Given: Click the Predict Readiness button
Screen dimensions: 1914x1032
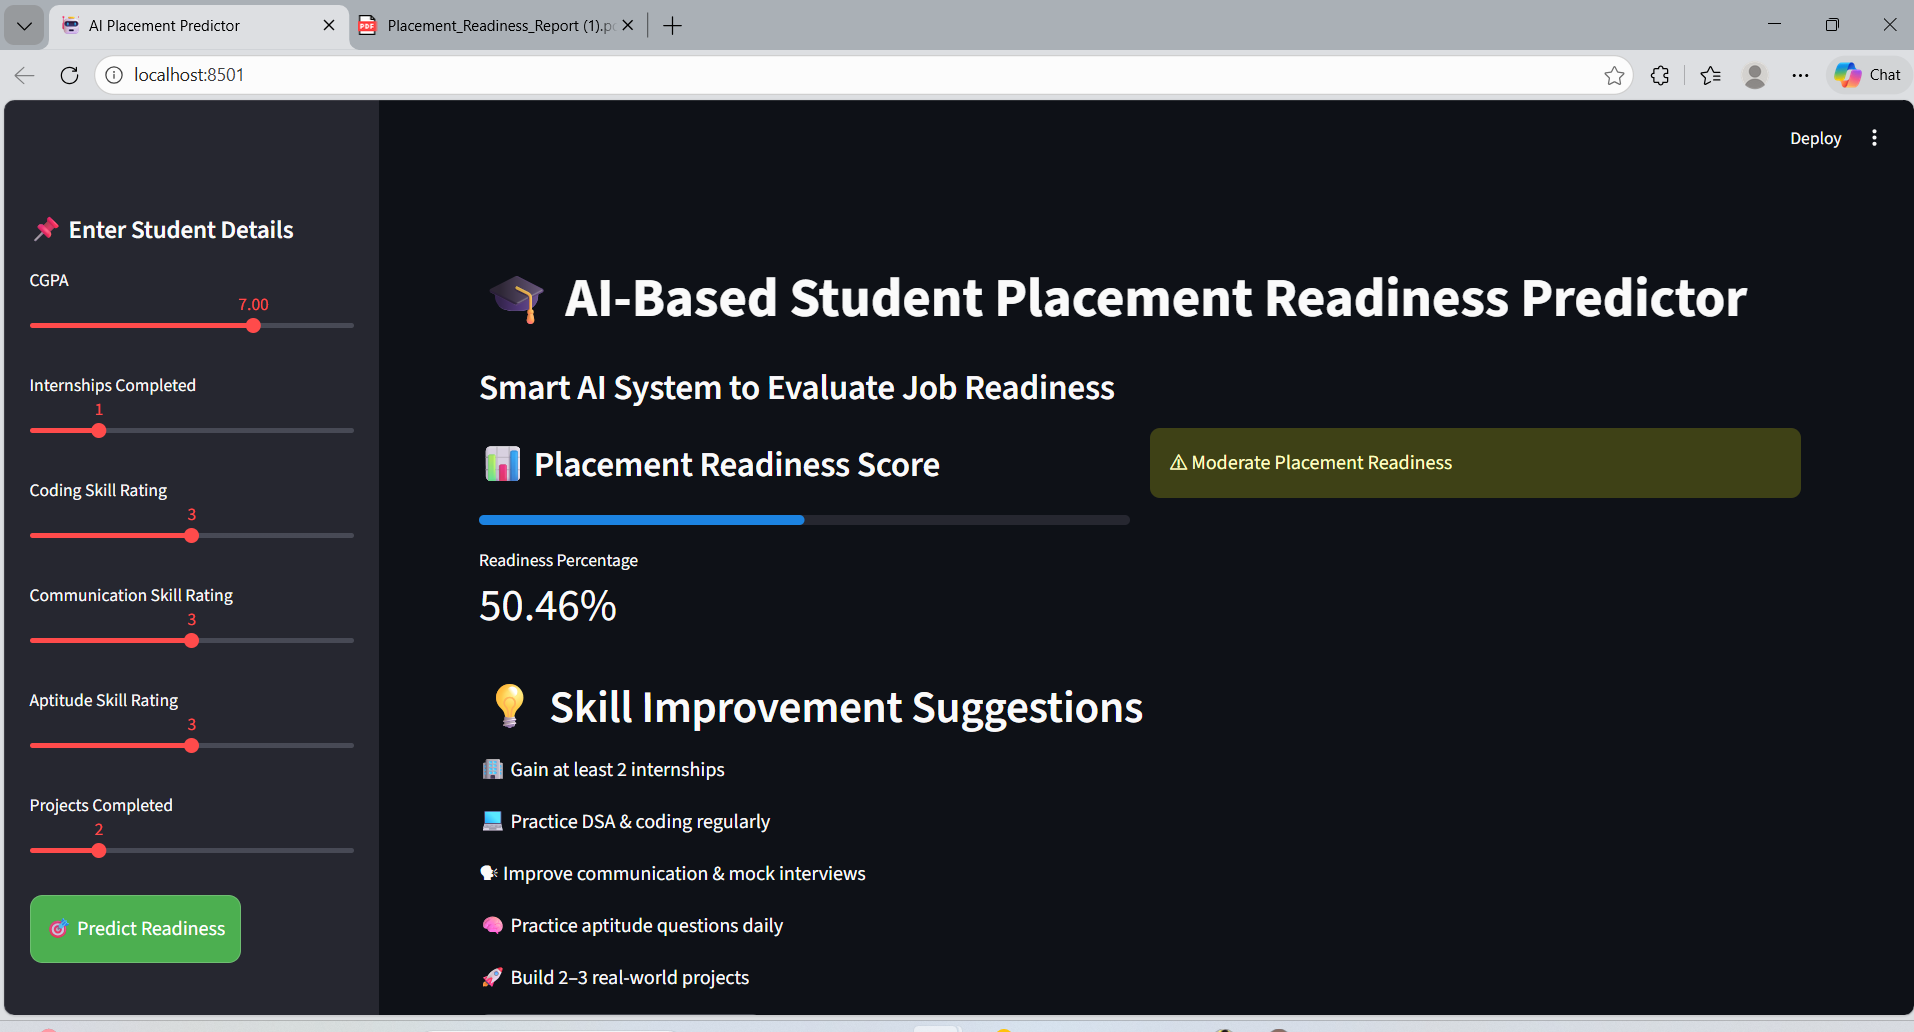Looking at the screenshot, I should coord(136,929).
